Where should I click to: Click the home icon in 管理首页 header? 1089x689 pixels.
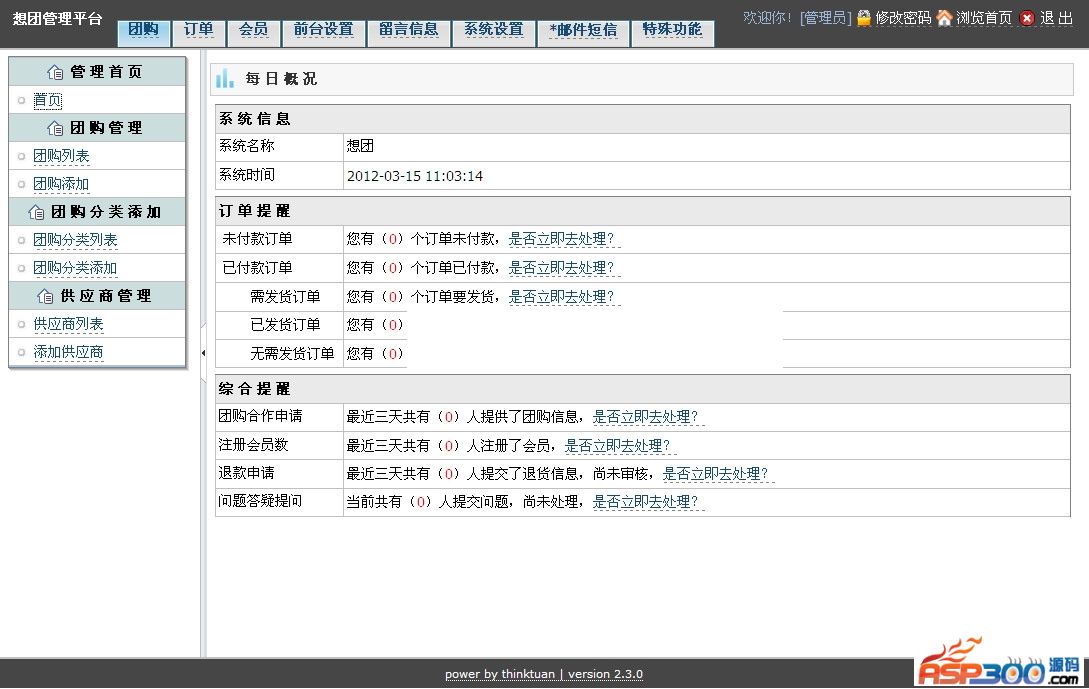pyautogui.click(x=56, y=72)
